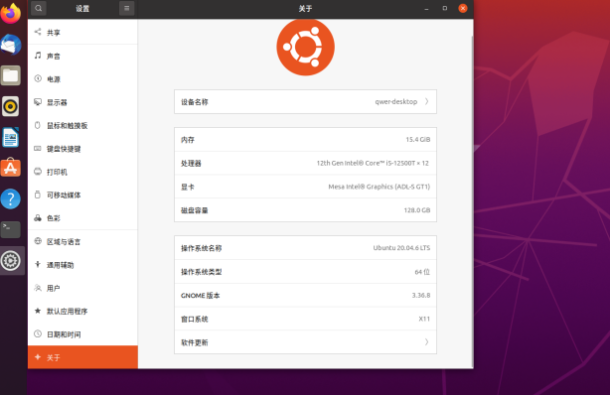Select 区域与语言 text in sidebar

pos(64,242)
